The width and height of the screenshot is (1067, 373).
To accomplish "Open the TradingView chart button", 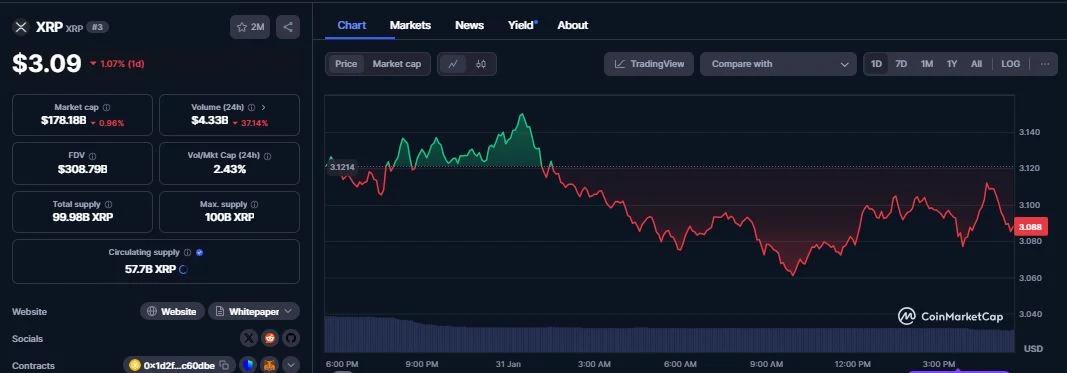I will (649, 64).
